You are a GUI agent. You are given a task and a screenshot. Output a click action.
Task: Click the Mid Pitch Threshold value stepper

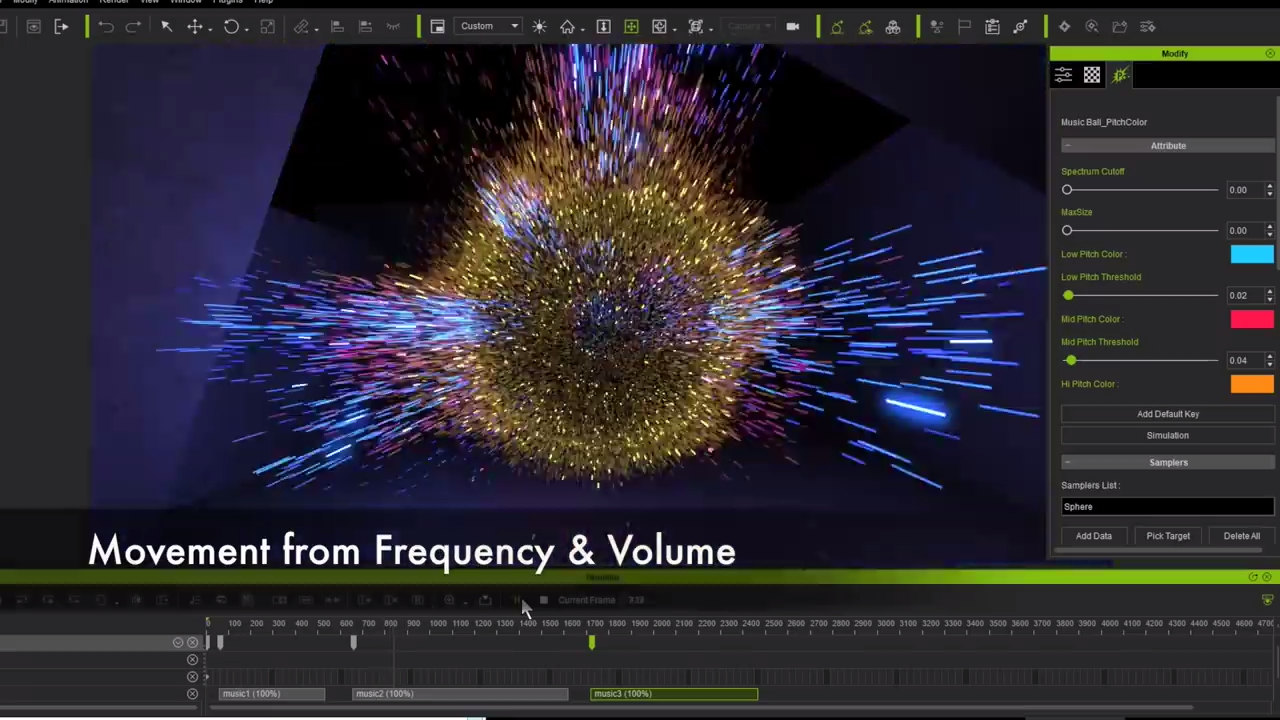click(x=1269, y=361)
